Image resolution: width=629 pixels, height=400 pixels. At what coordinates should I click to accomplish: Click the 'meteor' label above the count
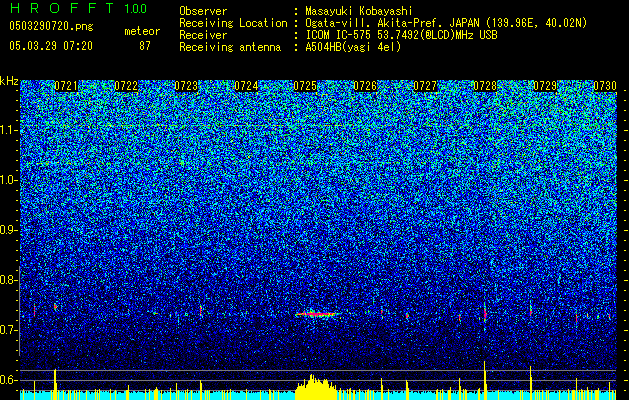pyautogui.click(x=142, y=31)
